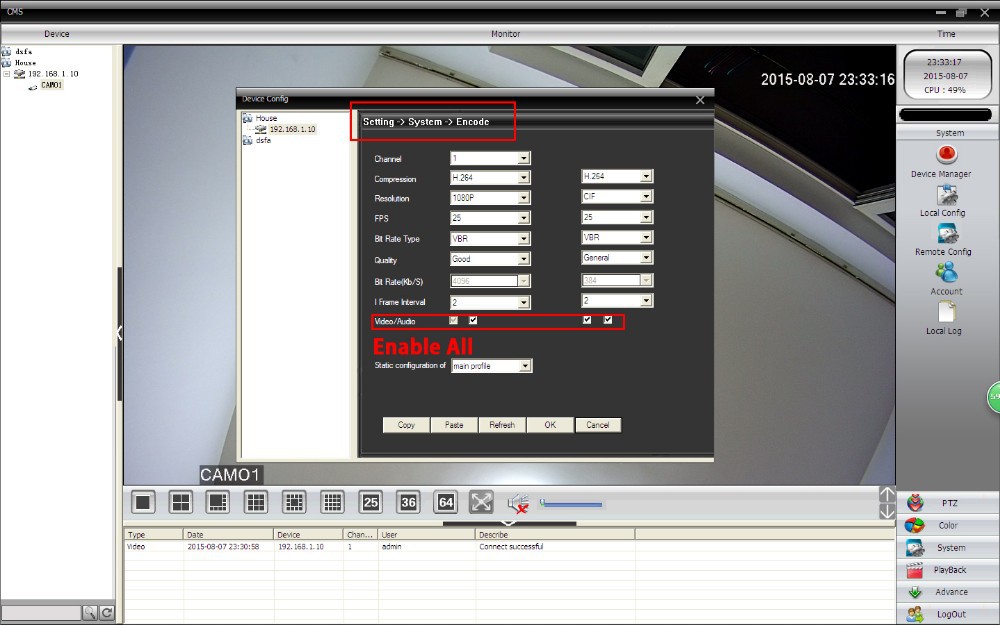Switch to single-view layout
The image size is (1000, 625).
click(x=144, y=502)
